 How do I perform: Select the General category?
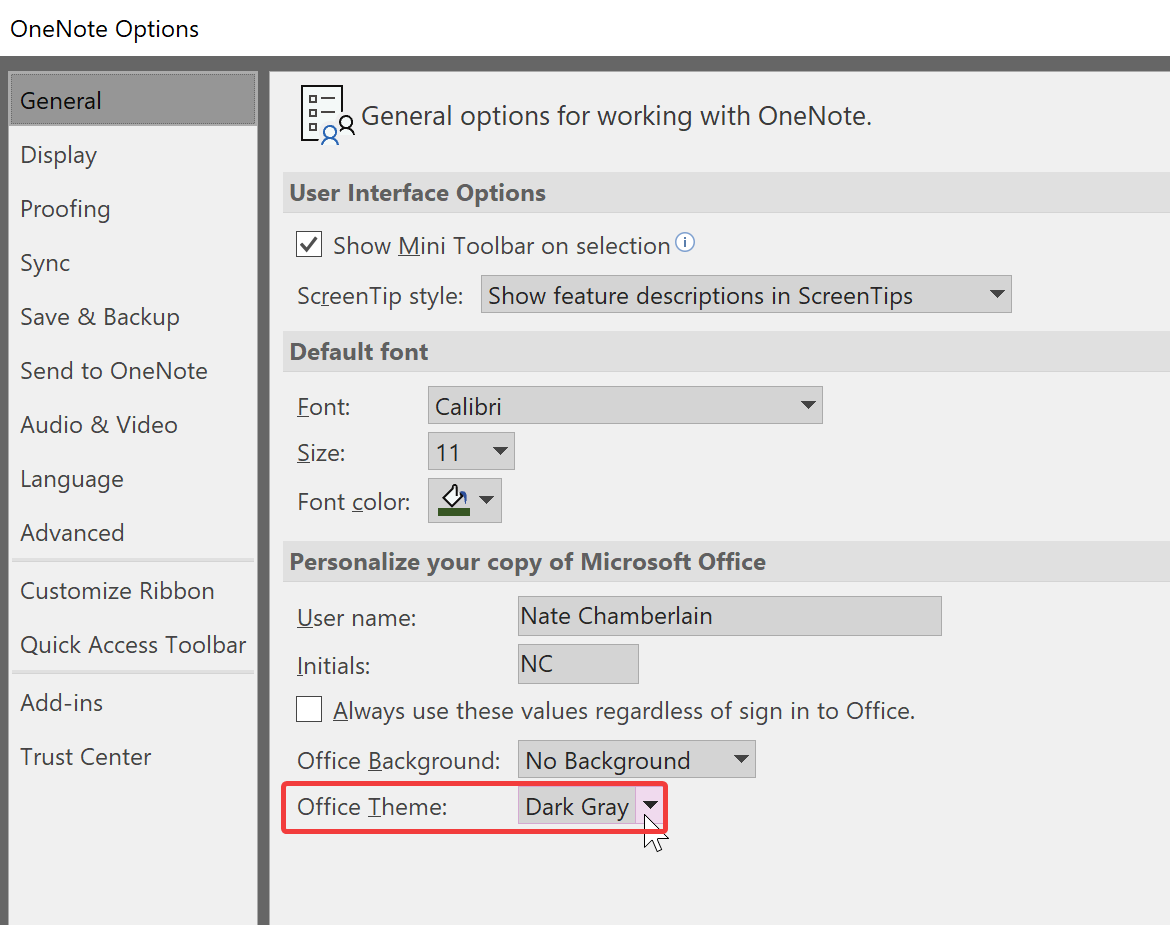pyautogui.click(x=133, y=100)
